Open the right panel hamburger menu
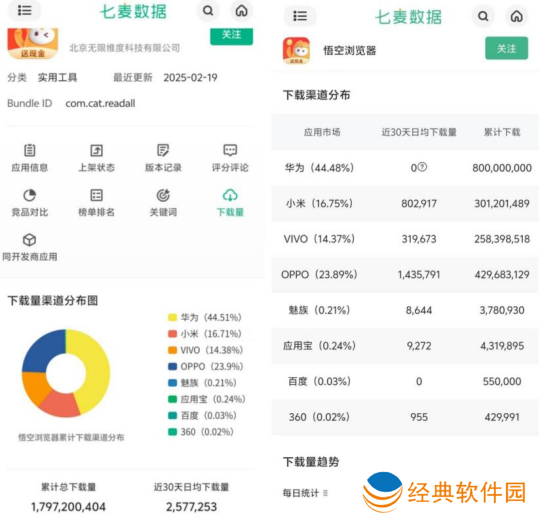This screenshot has width=544, height=518. pyautogui.click(x=300, y=16)
